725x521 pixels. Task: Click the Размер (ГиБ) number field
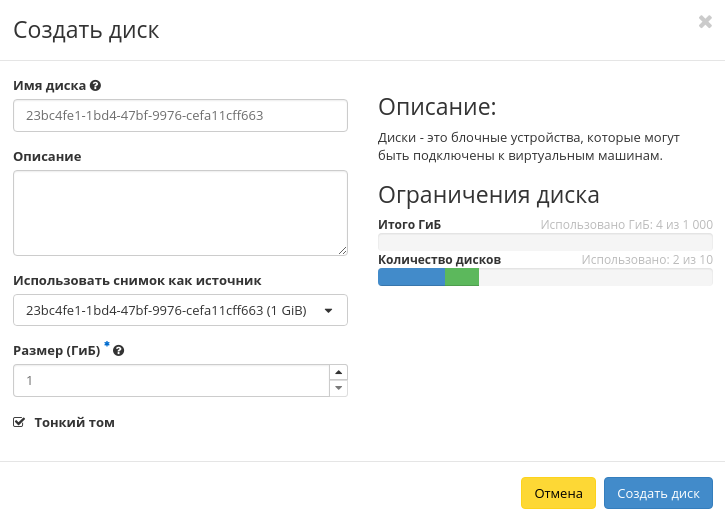pos(170,380)
